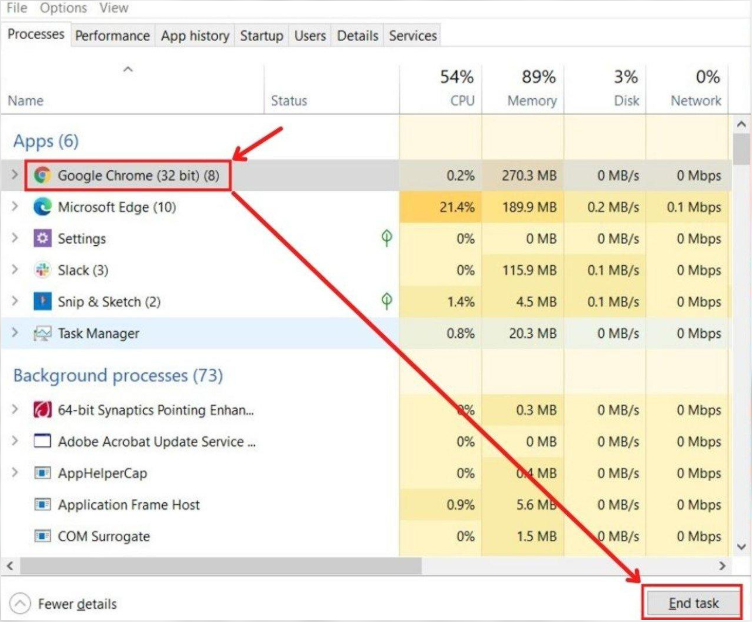Viewport: 752px width, 622px height.
Task: Click the Apps (6) group heading
Action: pos(46,141)
